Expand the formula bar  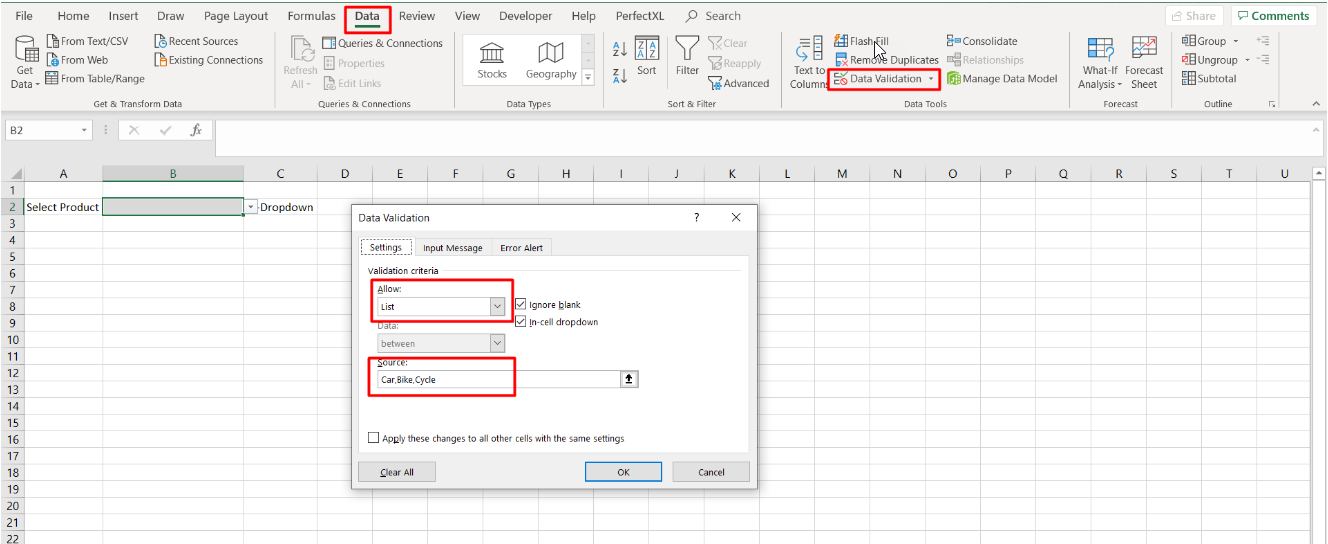pyautogui.click(x=1317, y=129)
